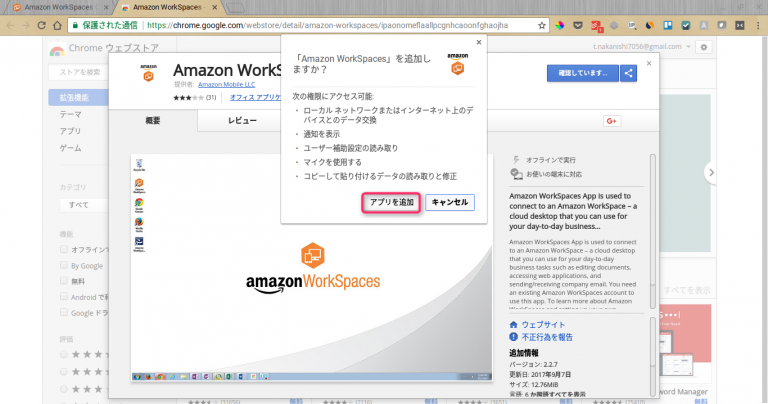Screen dimensions: 768x404
Task: Open the ウェブサイト link
Action: (x=543, y=325)
